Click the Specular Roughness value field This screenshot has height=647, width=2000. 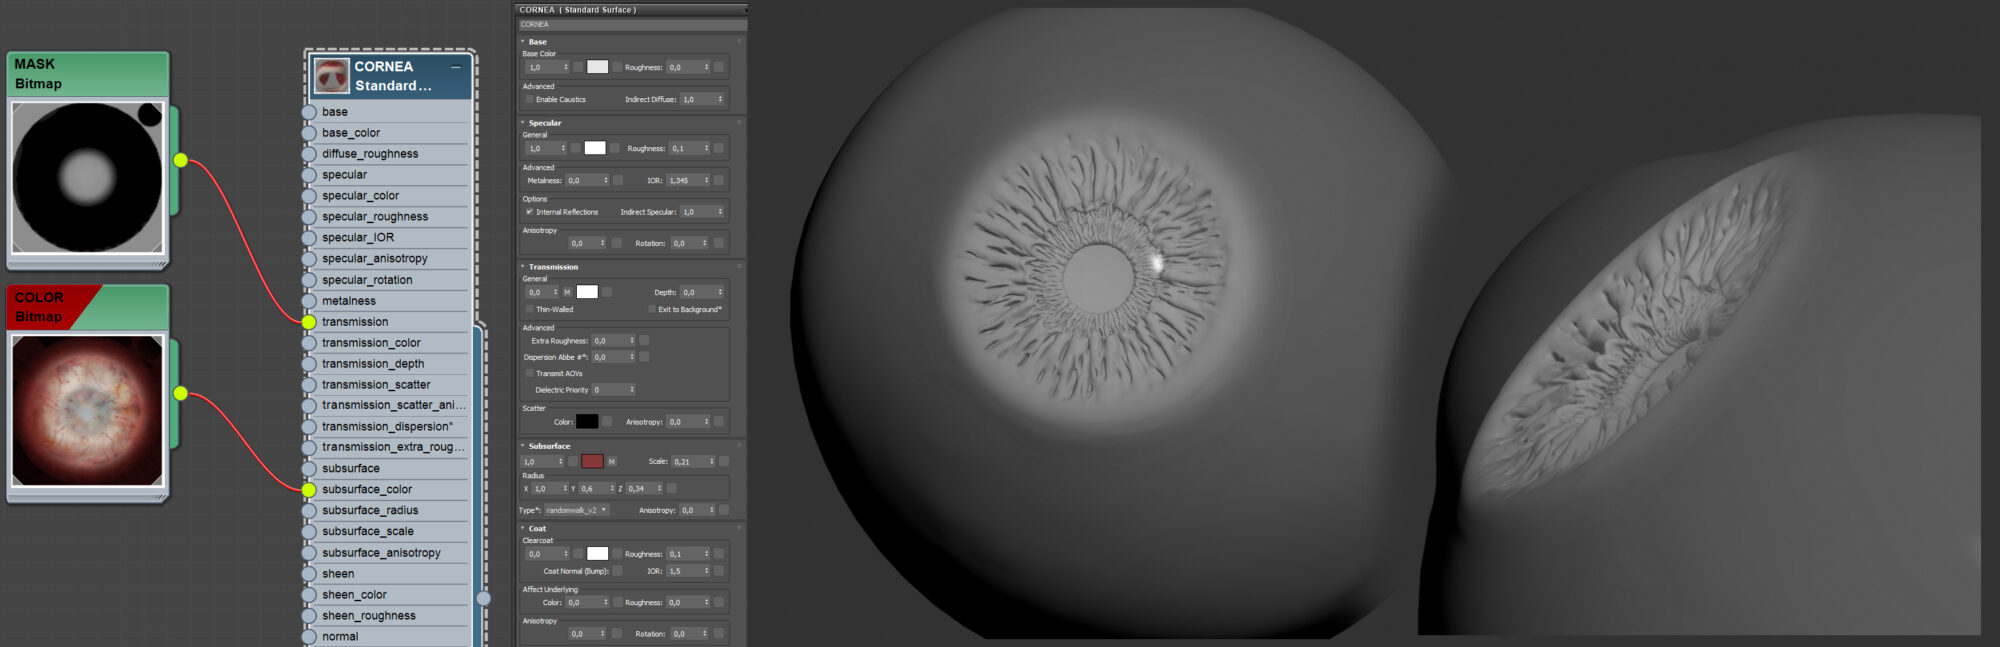pos(690,148)
